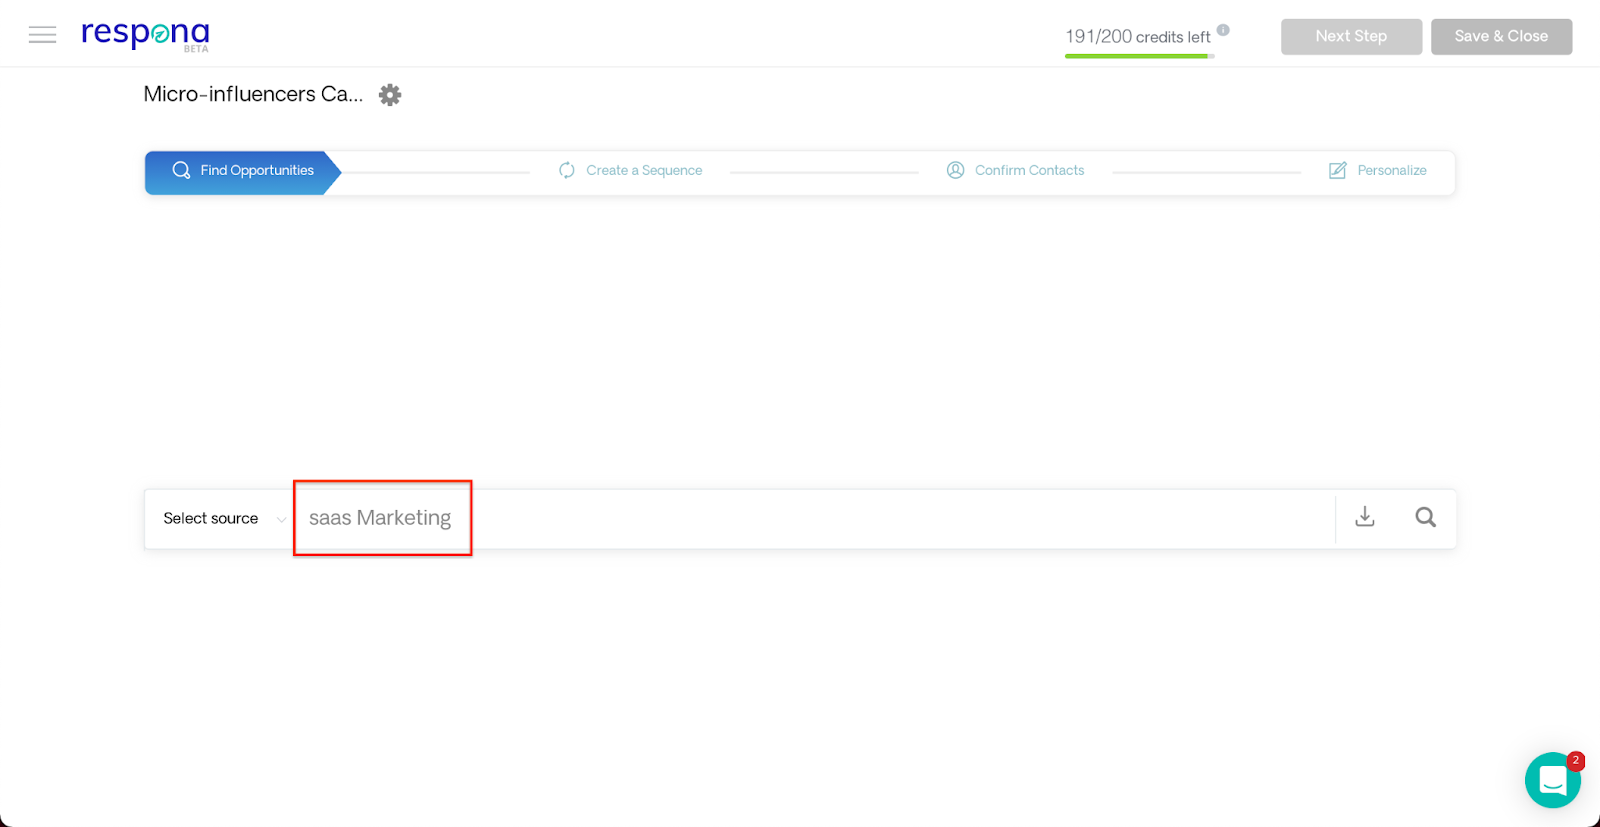Go to Create a Sequence step

(x=631, y=171)
